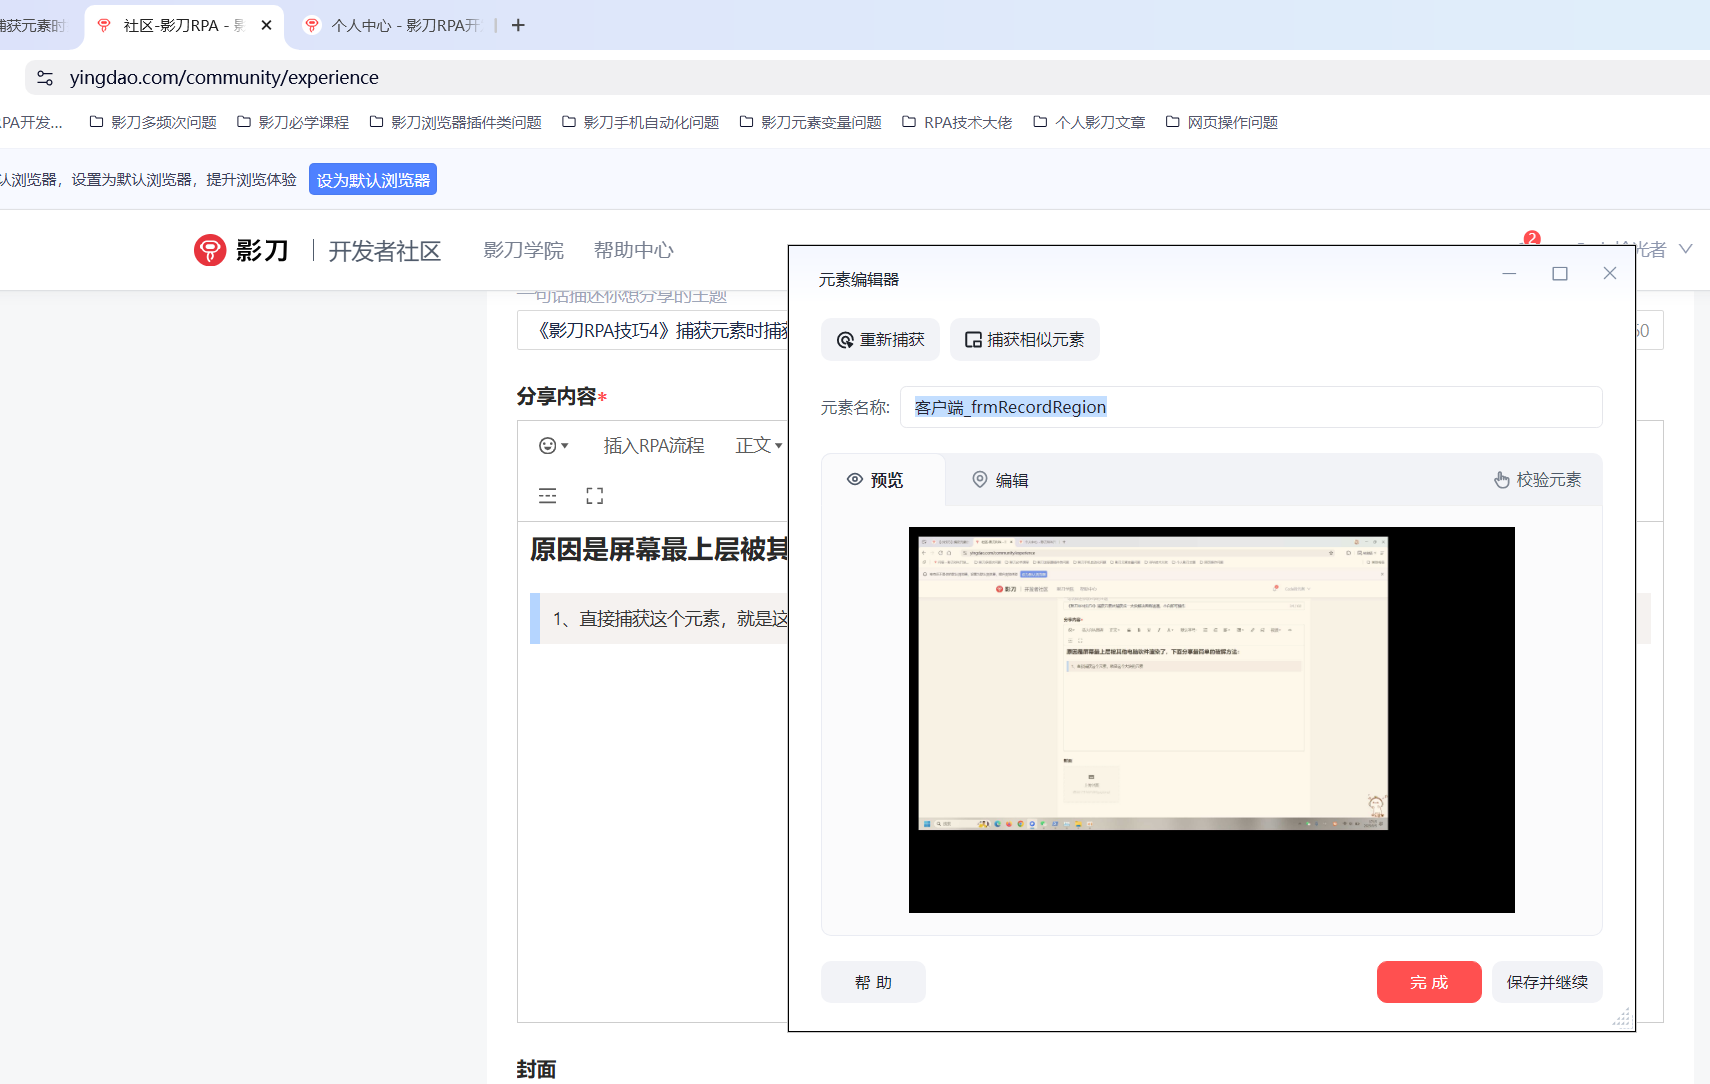The image size is (1710, 1084).
Task: Click the text alignment lines icon
Action: tap(548, 496)
